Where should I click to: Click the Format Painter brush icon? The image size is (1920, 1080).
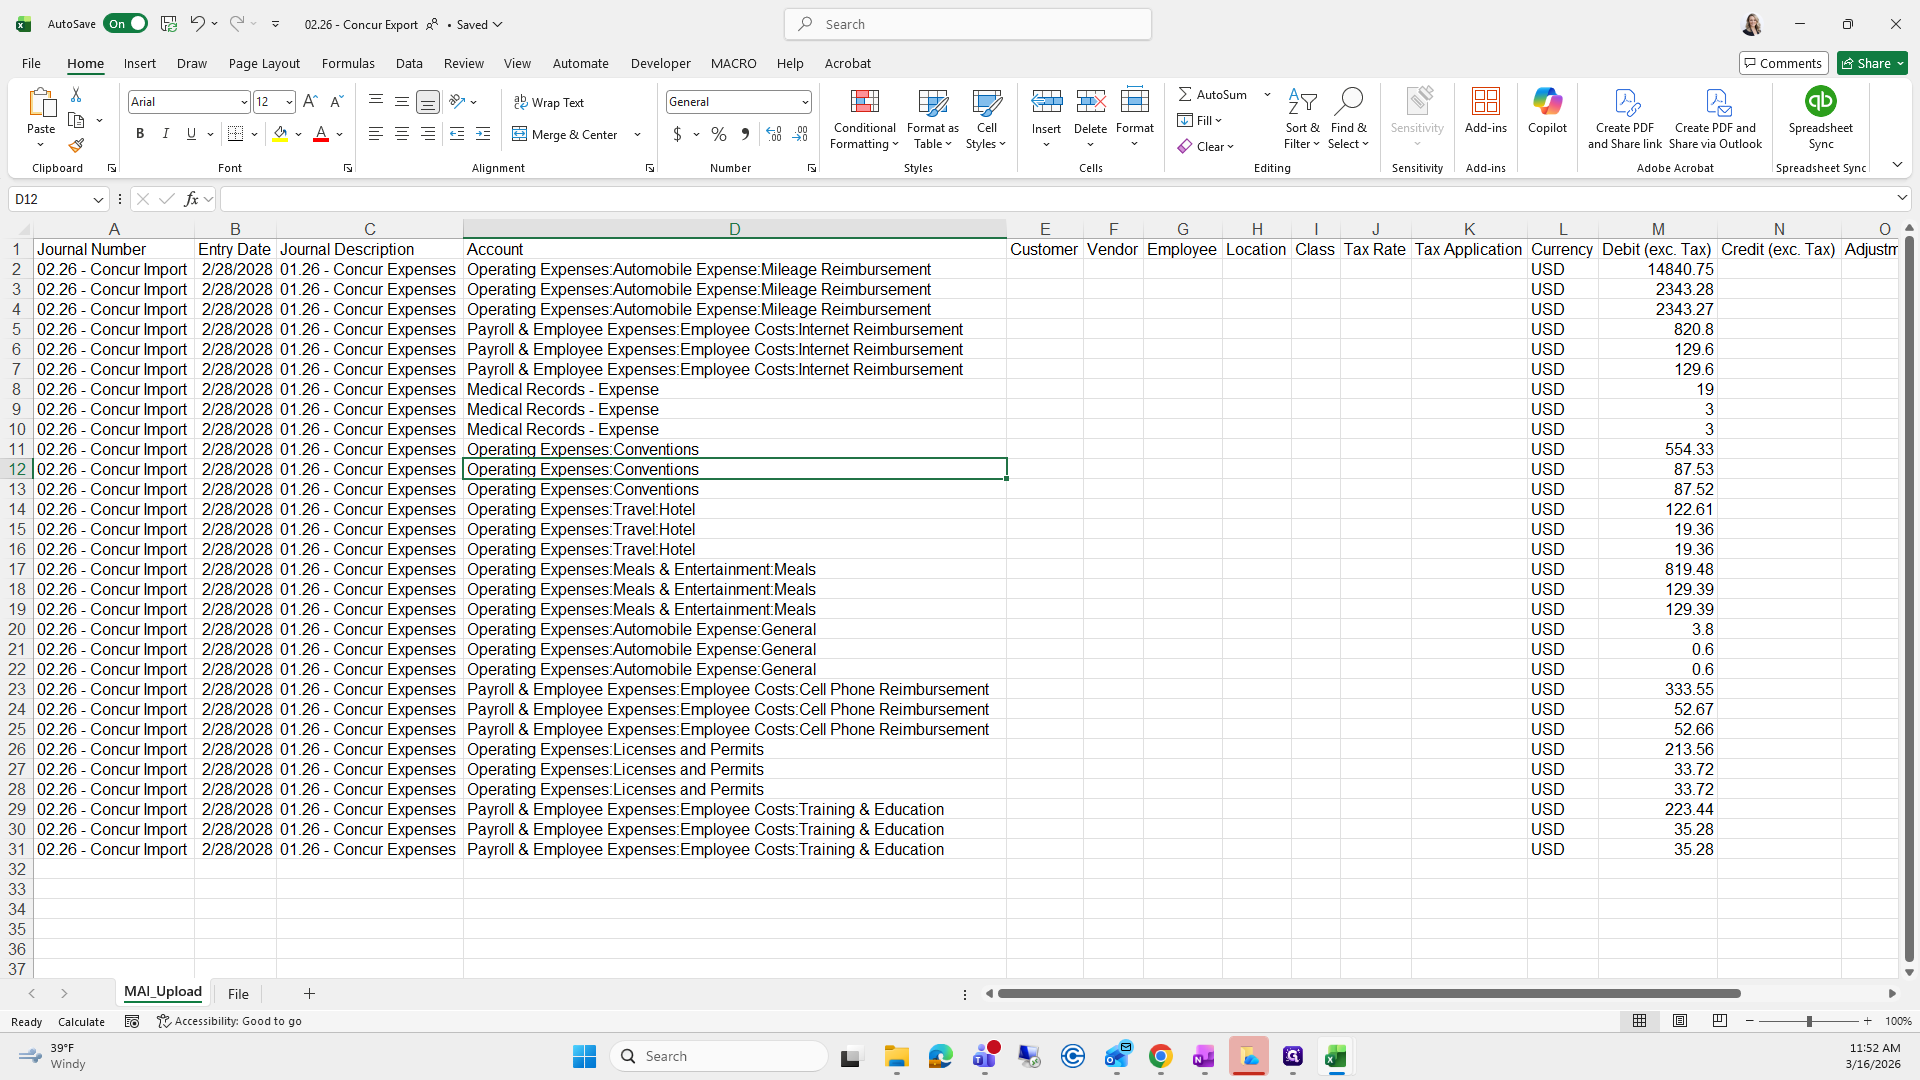point(76,146)
